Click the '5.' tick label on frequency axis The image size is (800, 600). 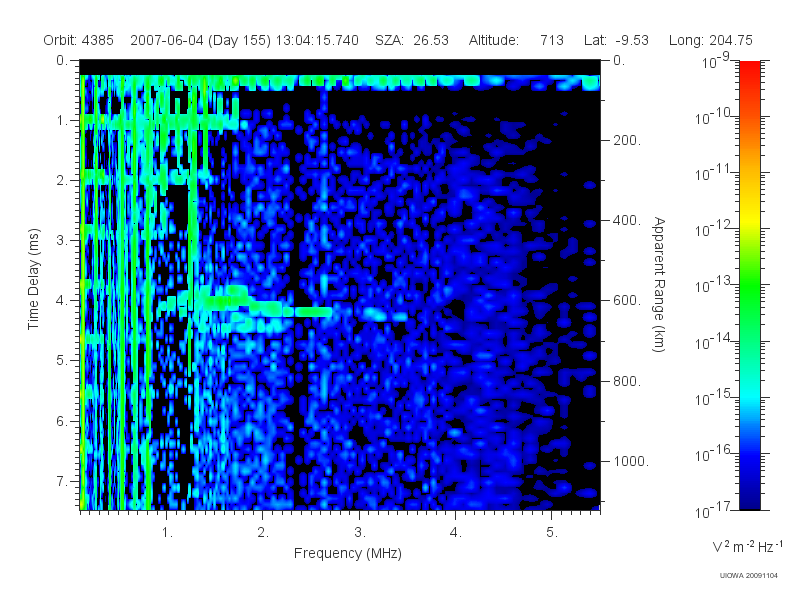(552, 533)
